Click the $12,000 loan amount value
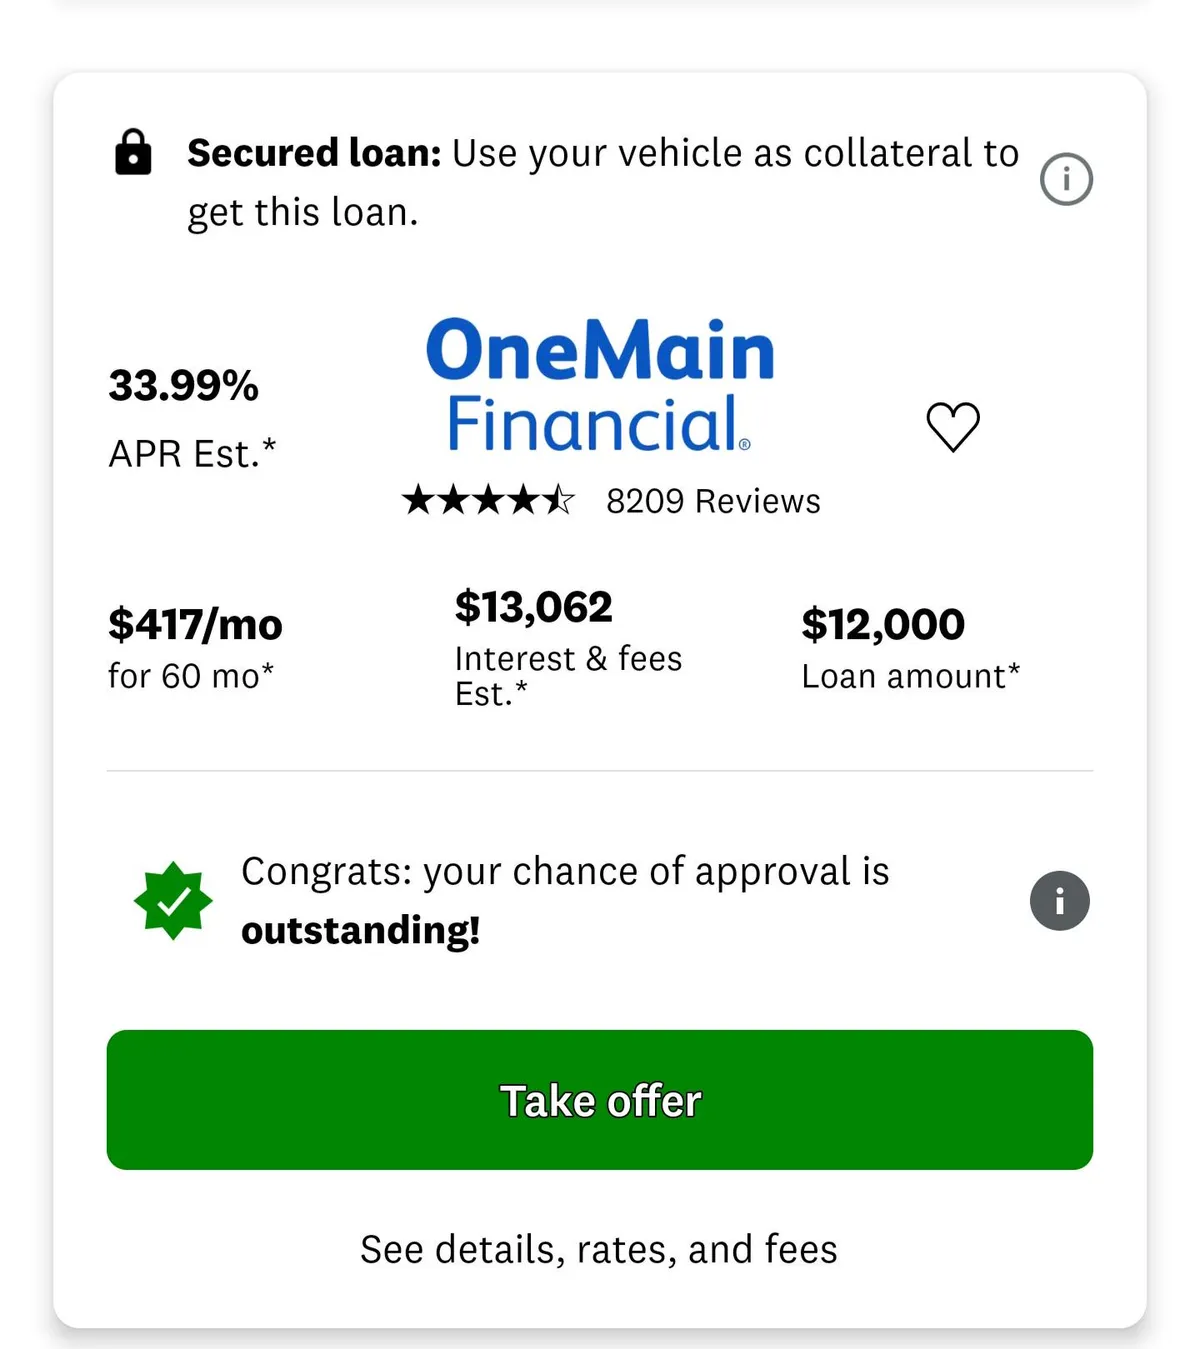 click(x=883, y=625)
